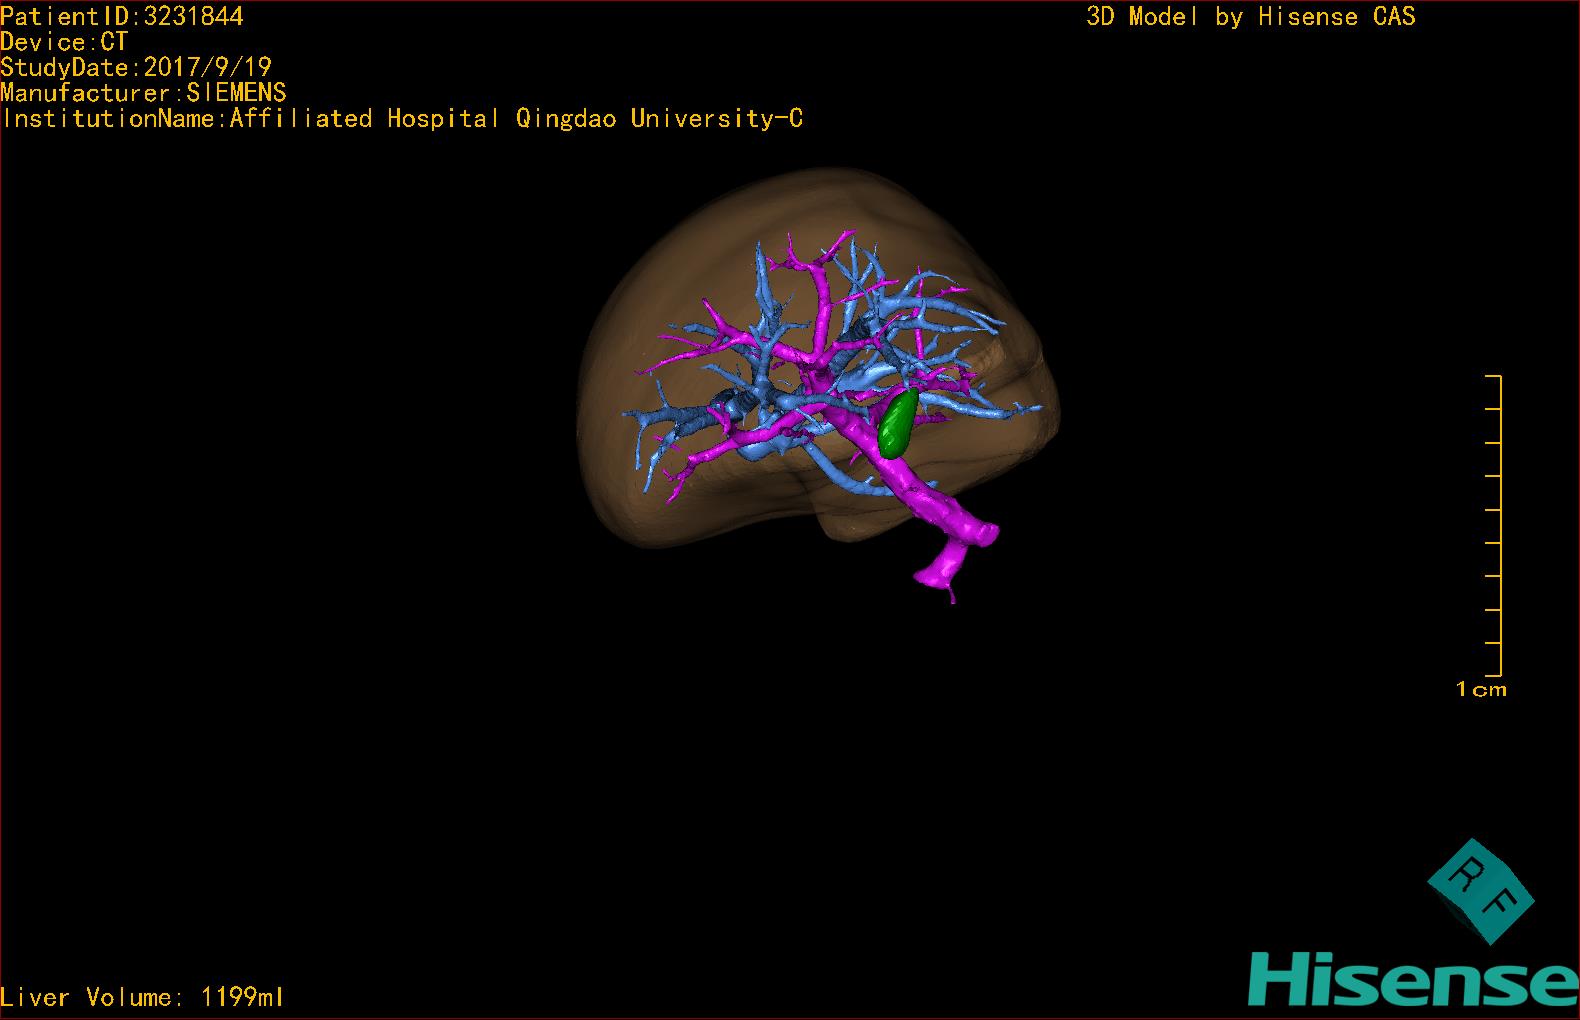Click the "Device:CT" text

click(x=64, y=42)
